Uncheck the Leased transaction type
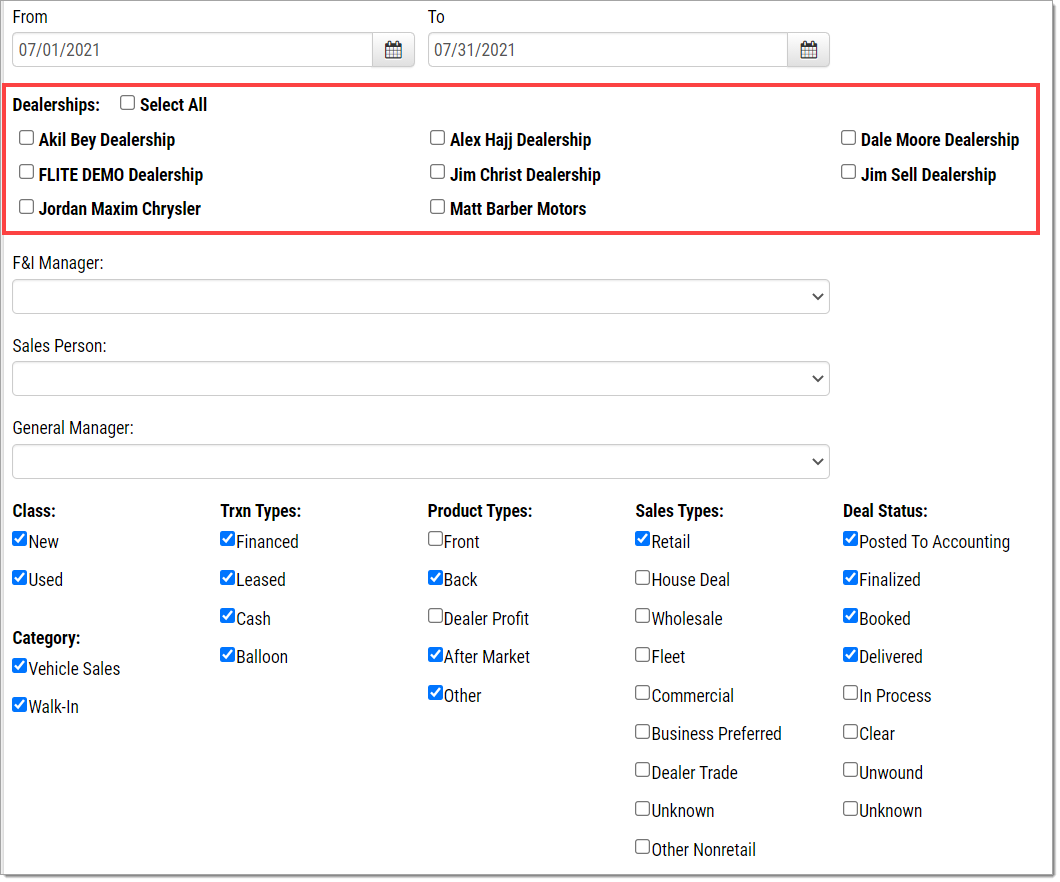This screenshot has width=1060, height=882. [x=227, y=578]
